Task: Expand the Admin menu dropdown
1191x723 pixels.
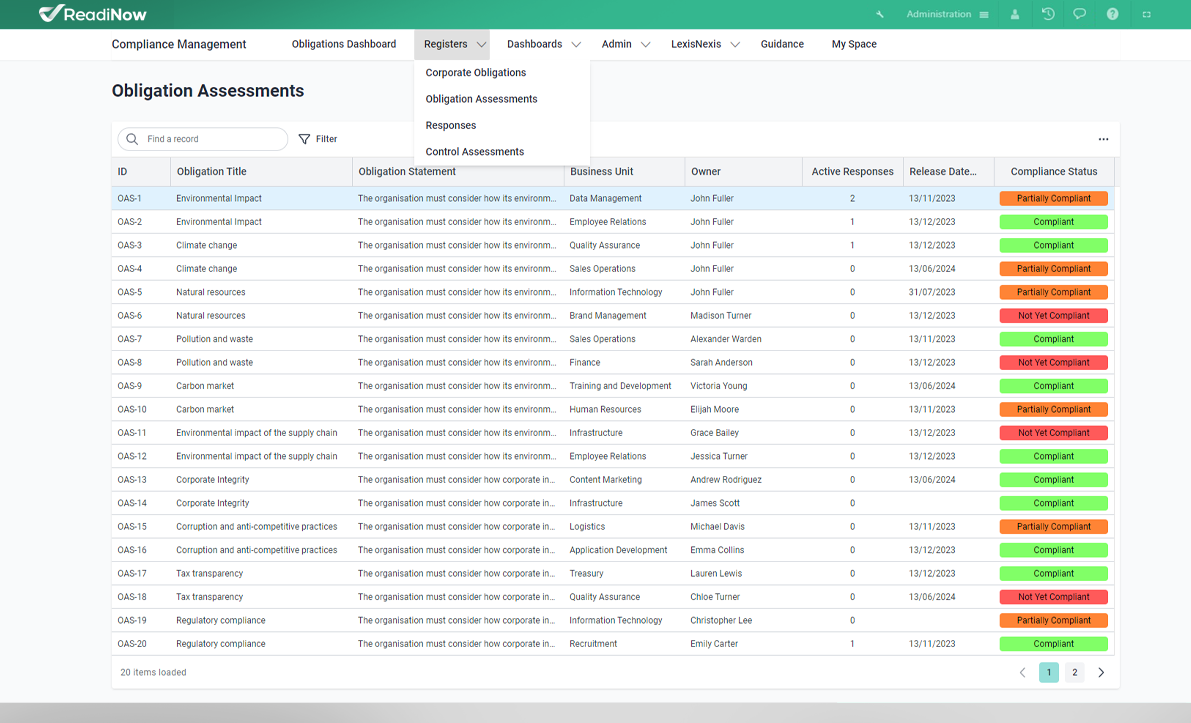Action: click(x=625, y=44)
